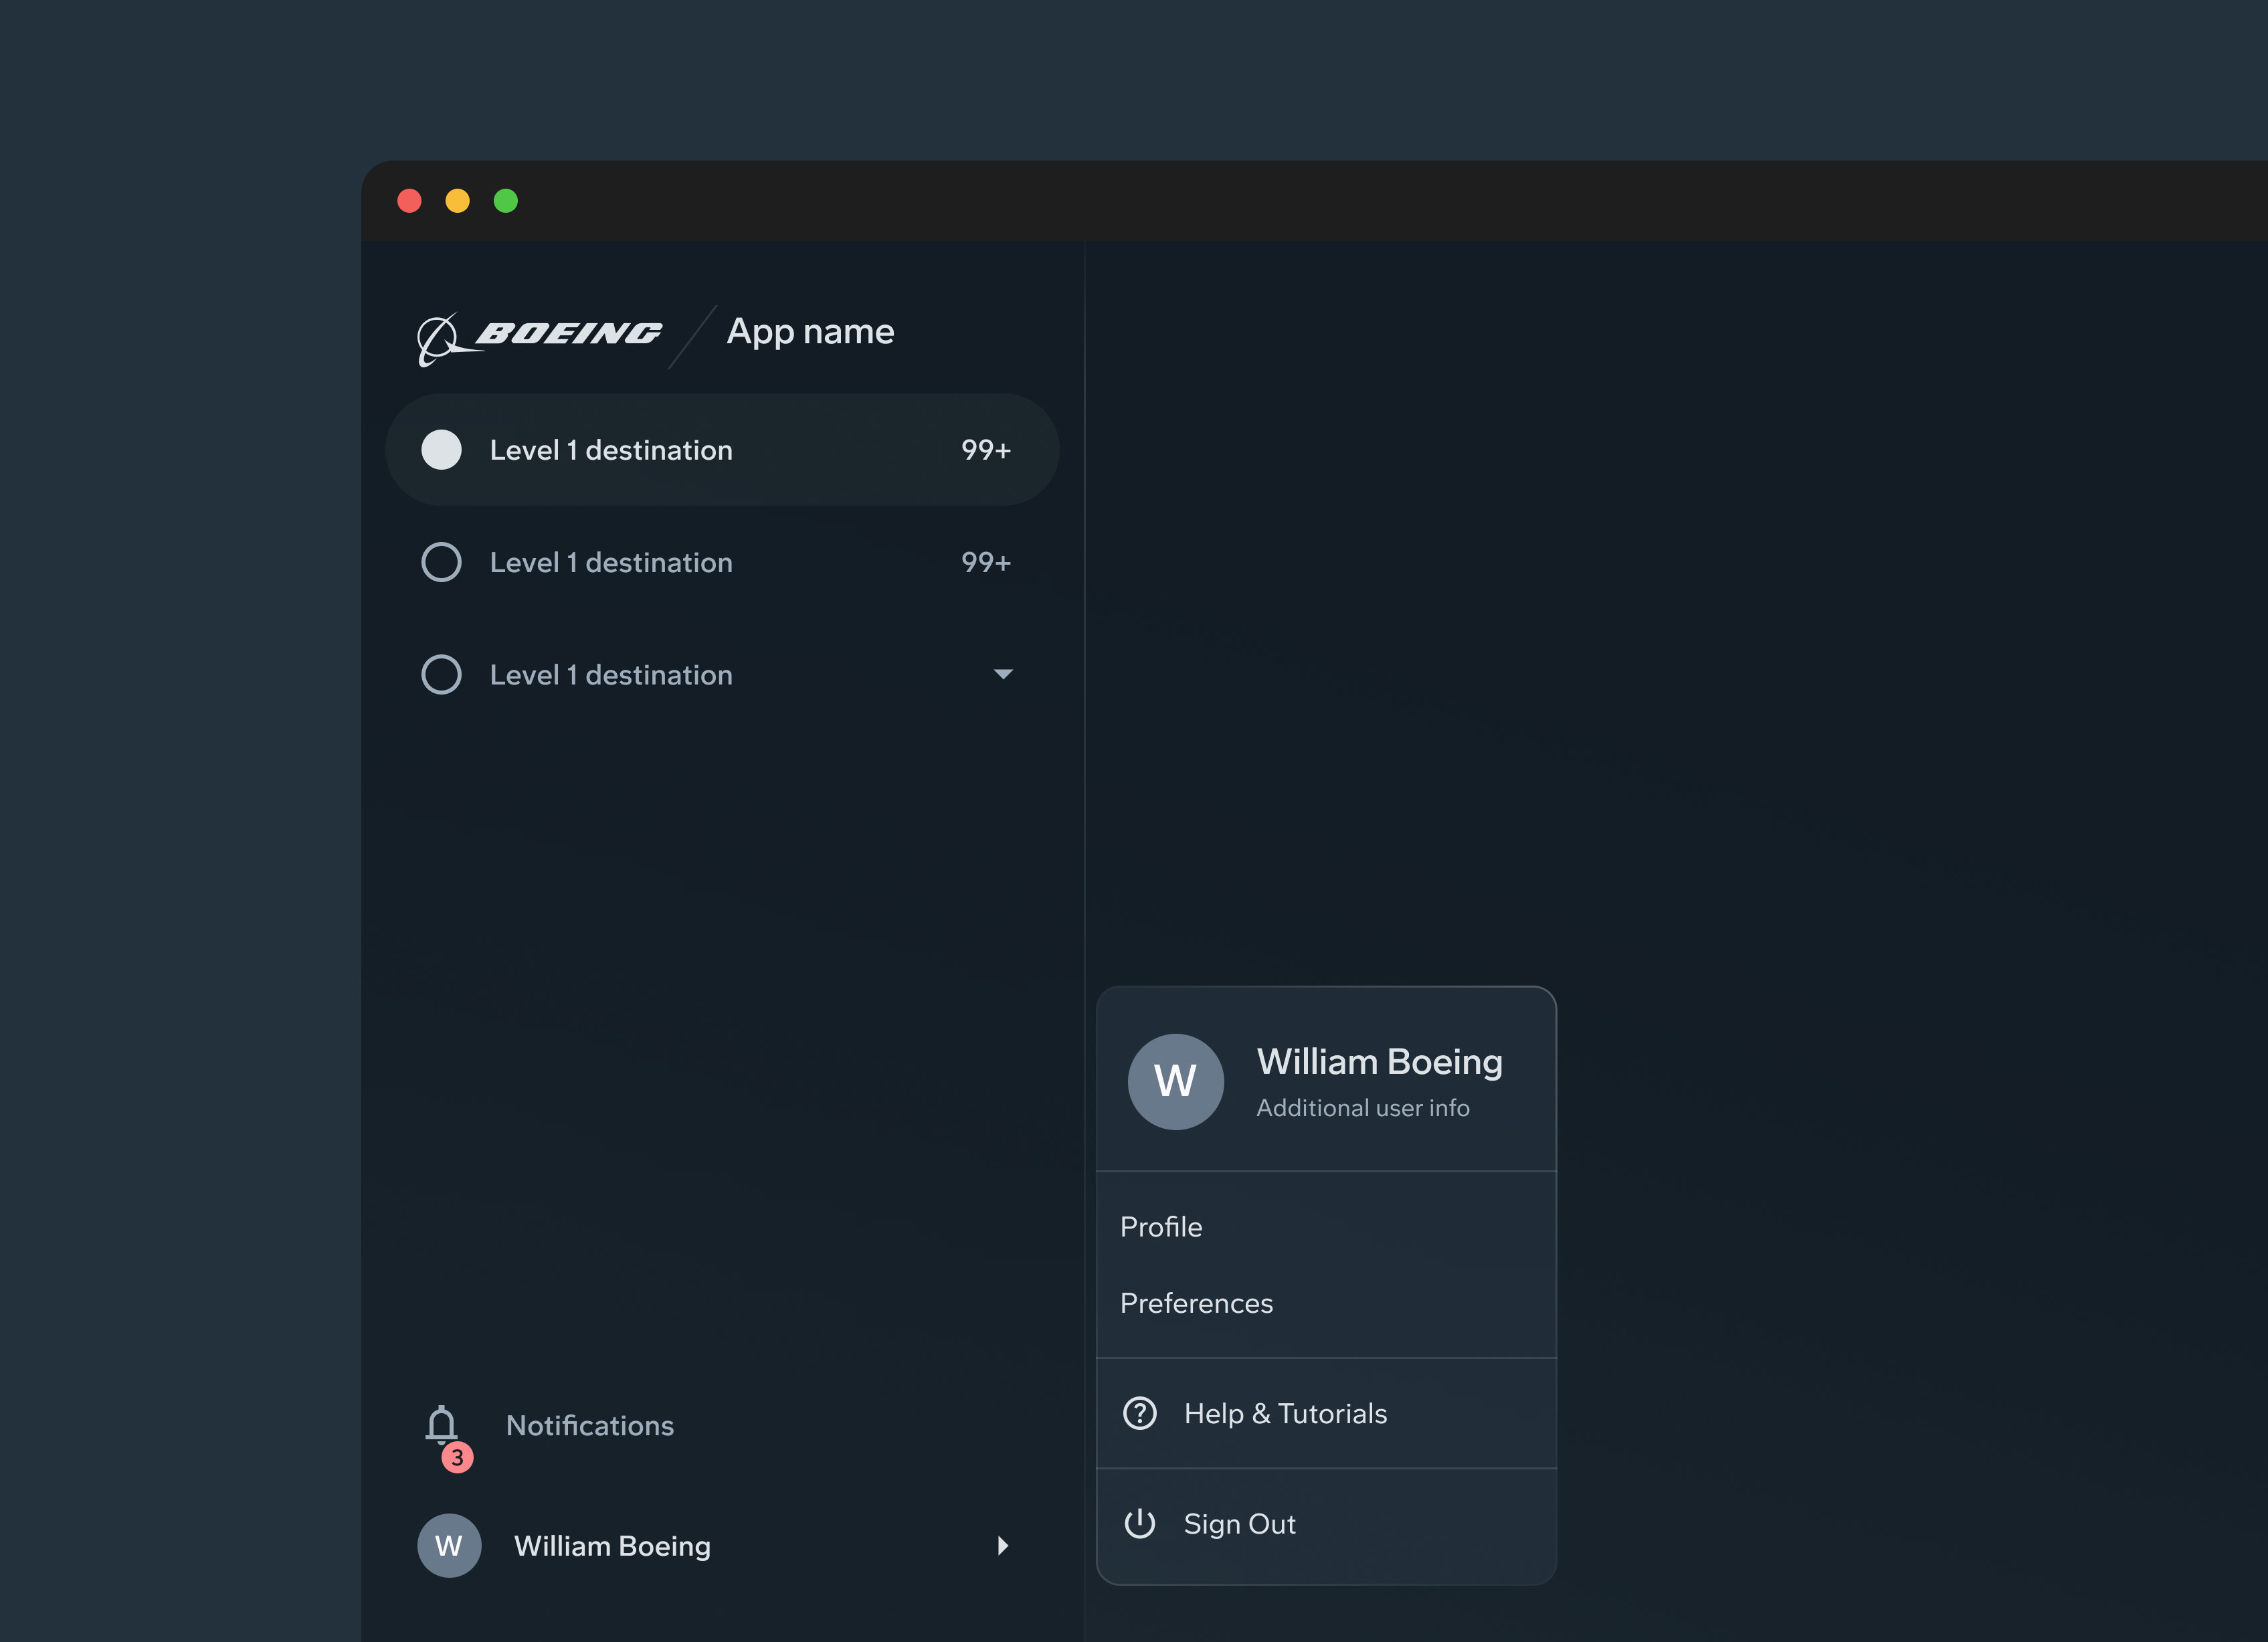Click arrow next to William Boeing in sidebar
Screen dimensions: 2268x1642
1003,1545
